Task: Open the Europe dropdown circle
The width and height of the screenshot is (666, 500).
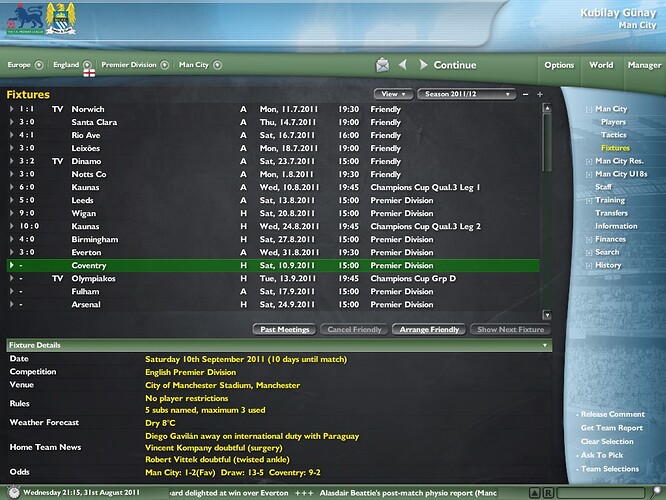Action: coord(39,65)
